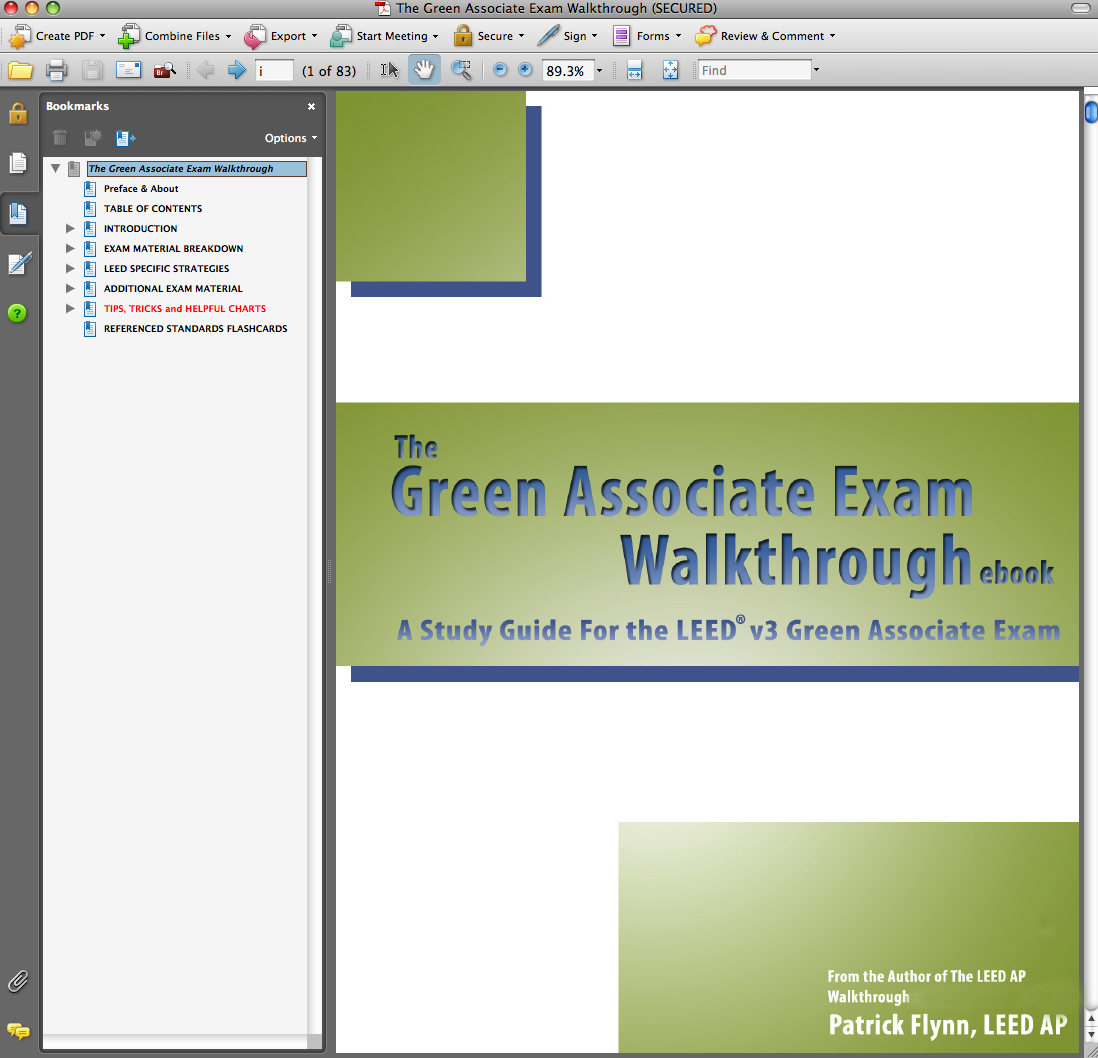Select the LEED SPECIFIC STRATEGIES bookmark label

tap(167, 269)
